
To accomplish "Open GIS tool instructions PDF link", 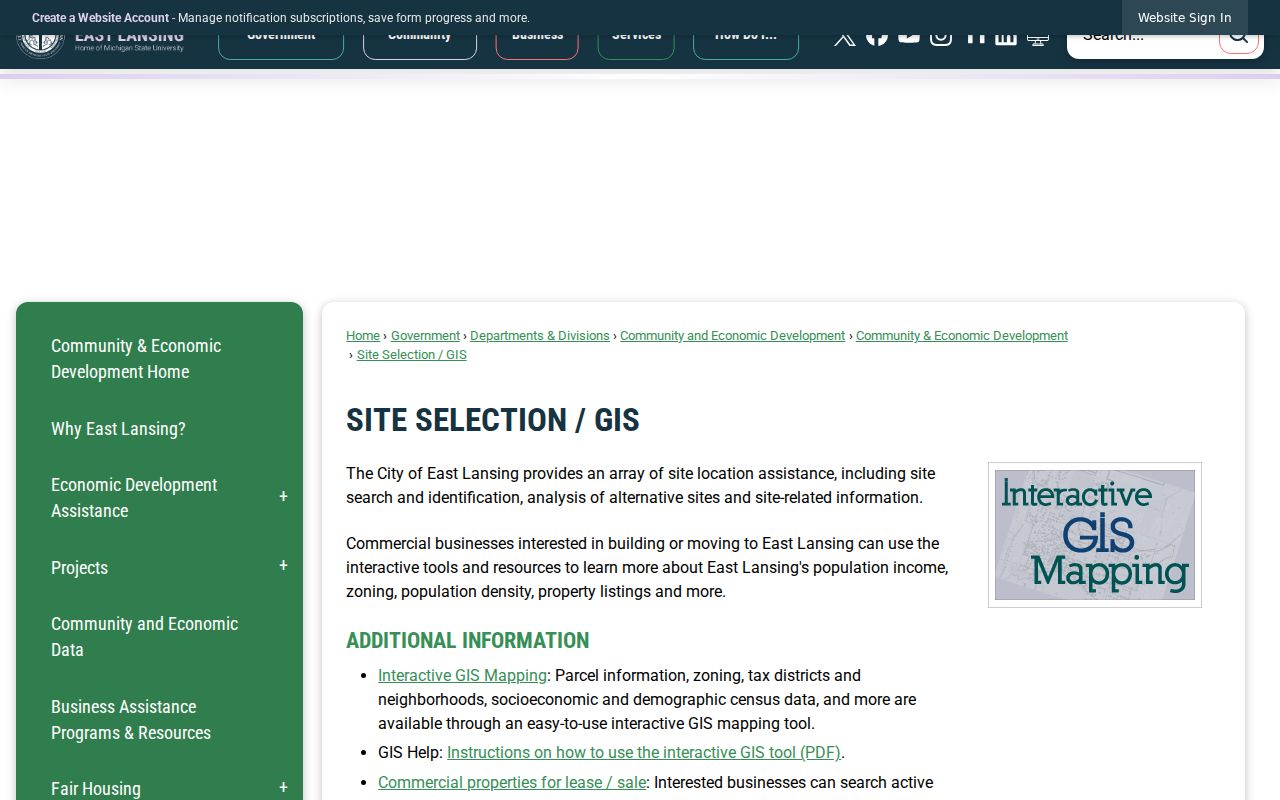I will point(644,753).
